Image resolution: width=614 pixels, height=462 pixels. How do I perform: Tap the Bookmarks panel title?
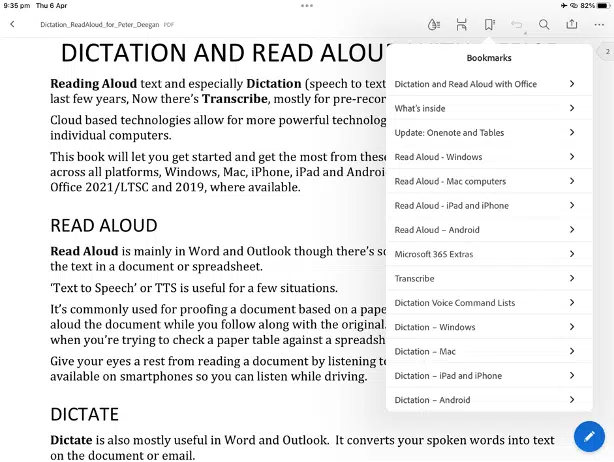coord(489,58)
